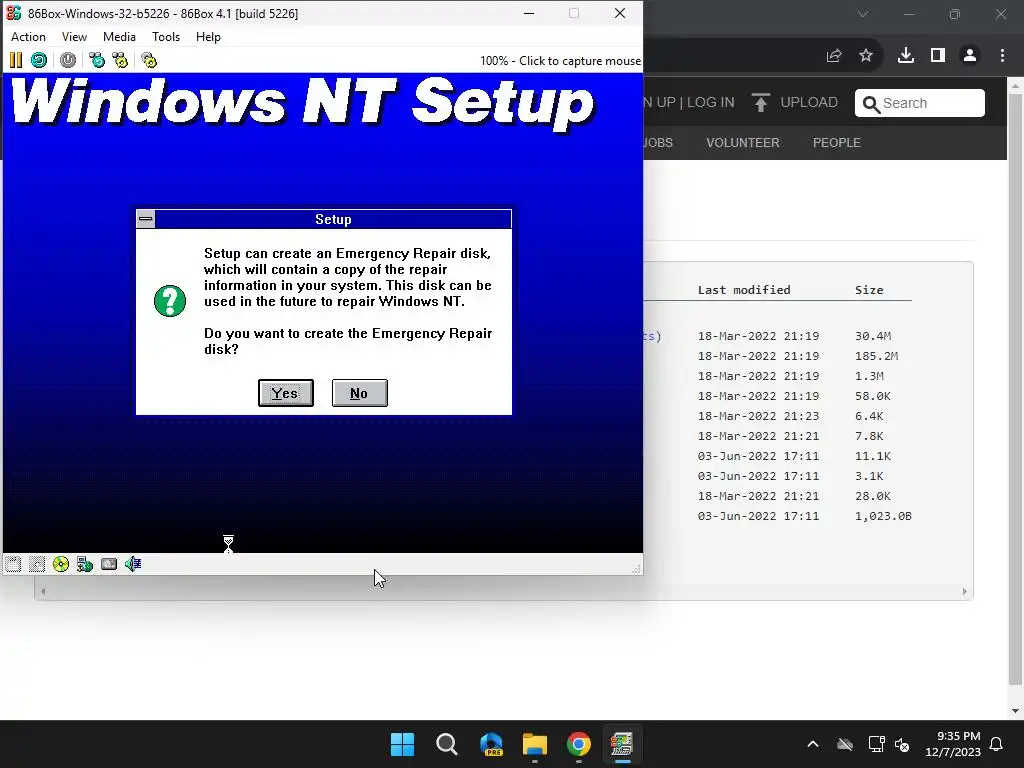The height and width of the screenshot is (768, 1024).
Task: Click the Size column header
Action: (x=869, y=290)
